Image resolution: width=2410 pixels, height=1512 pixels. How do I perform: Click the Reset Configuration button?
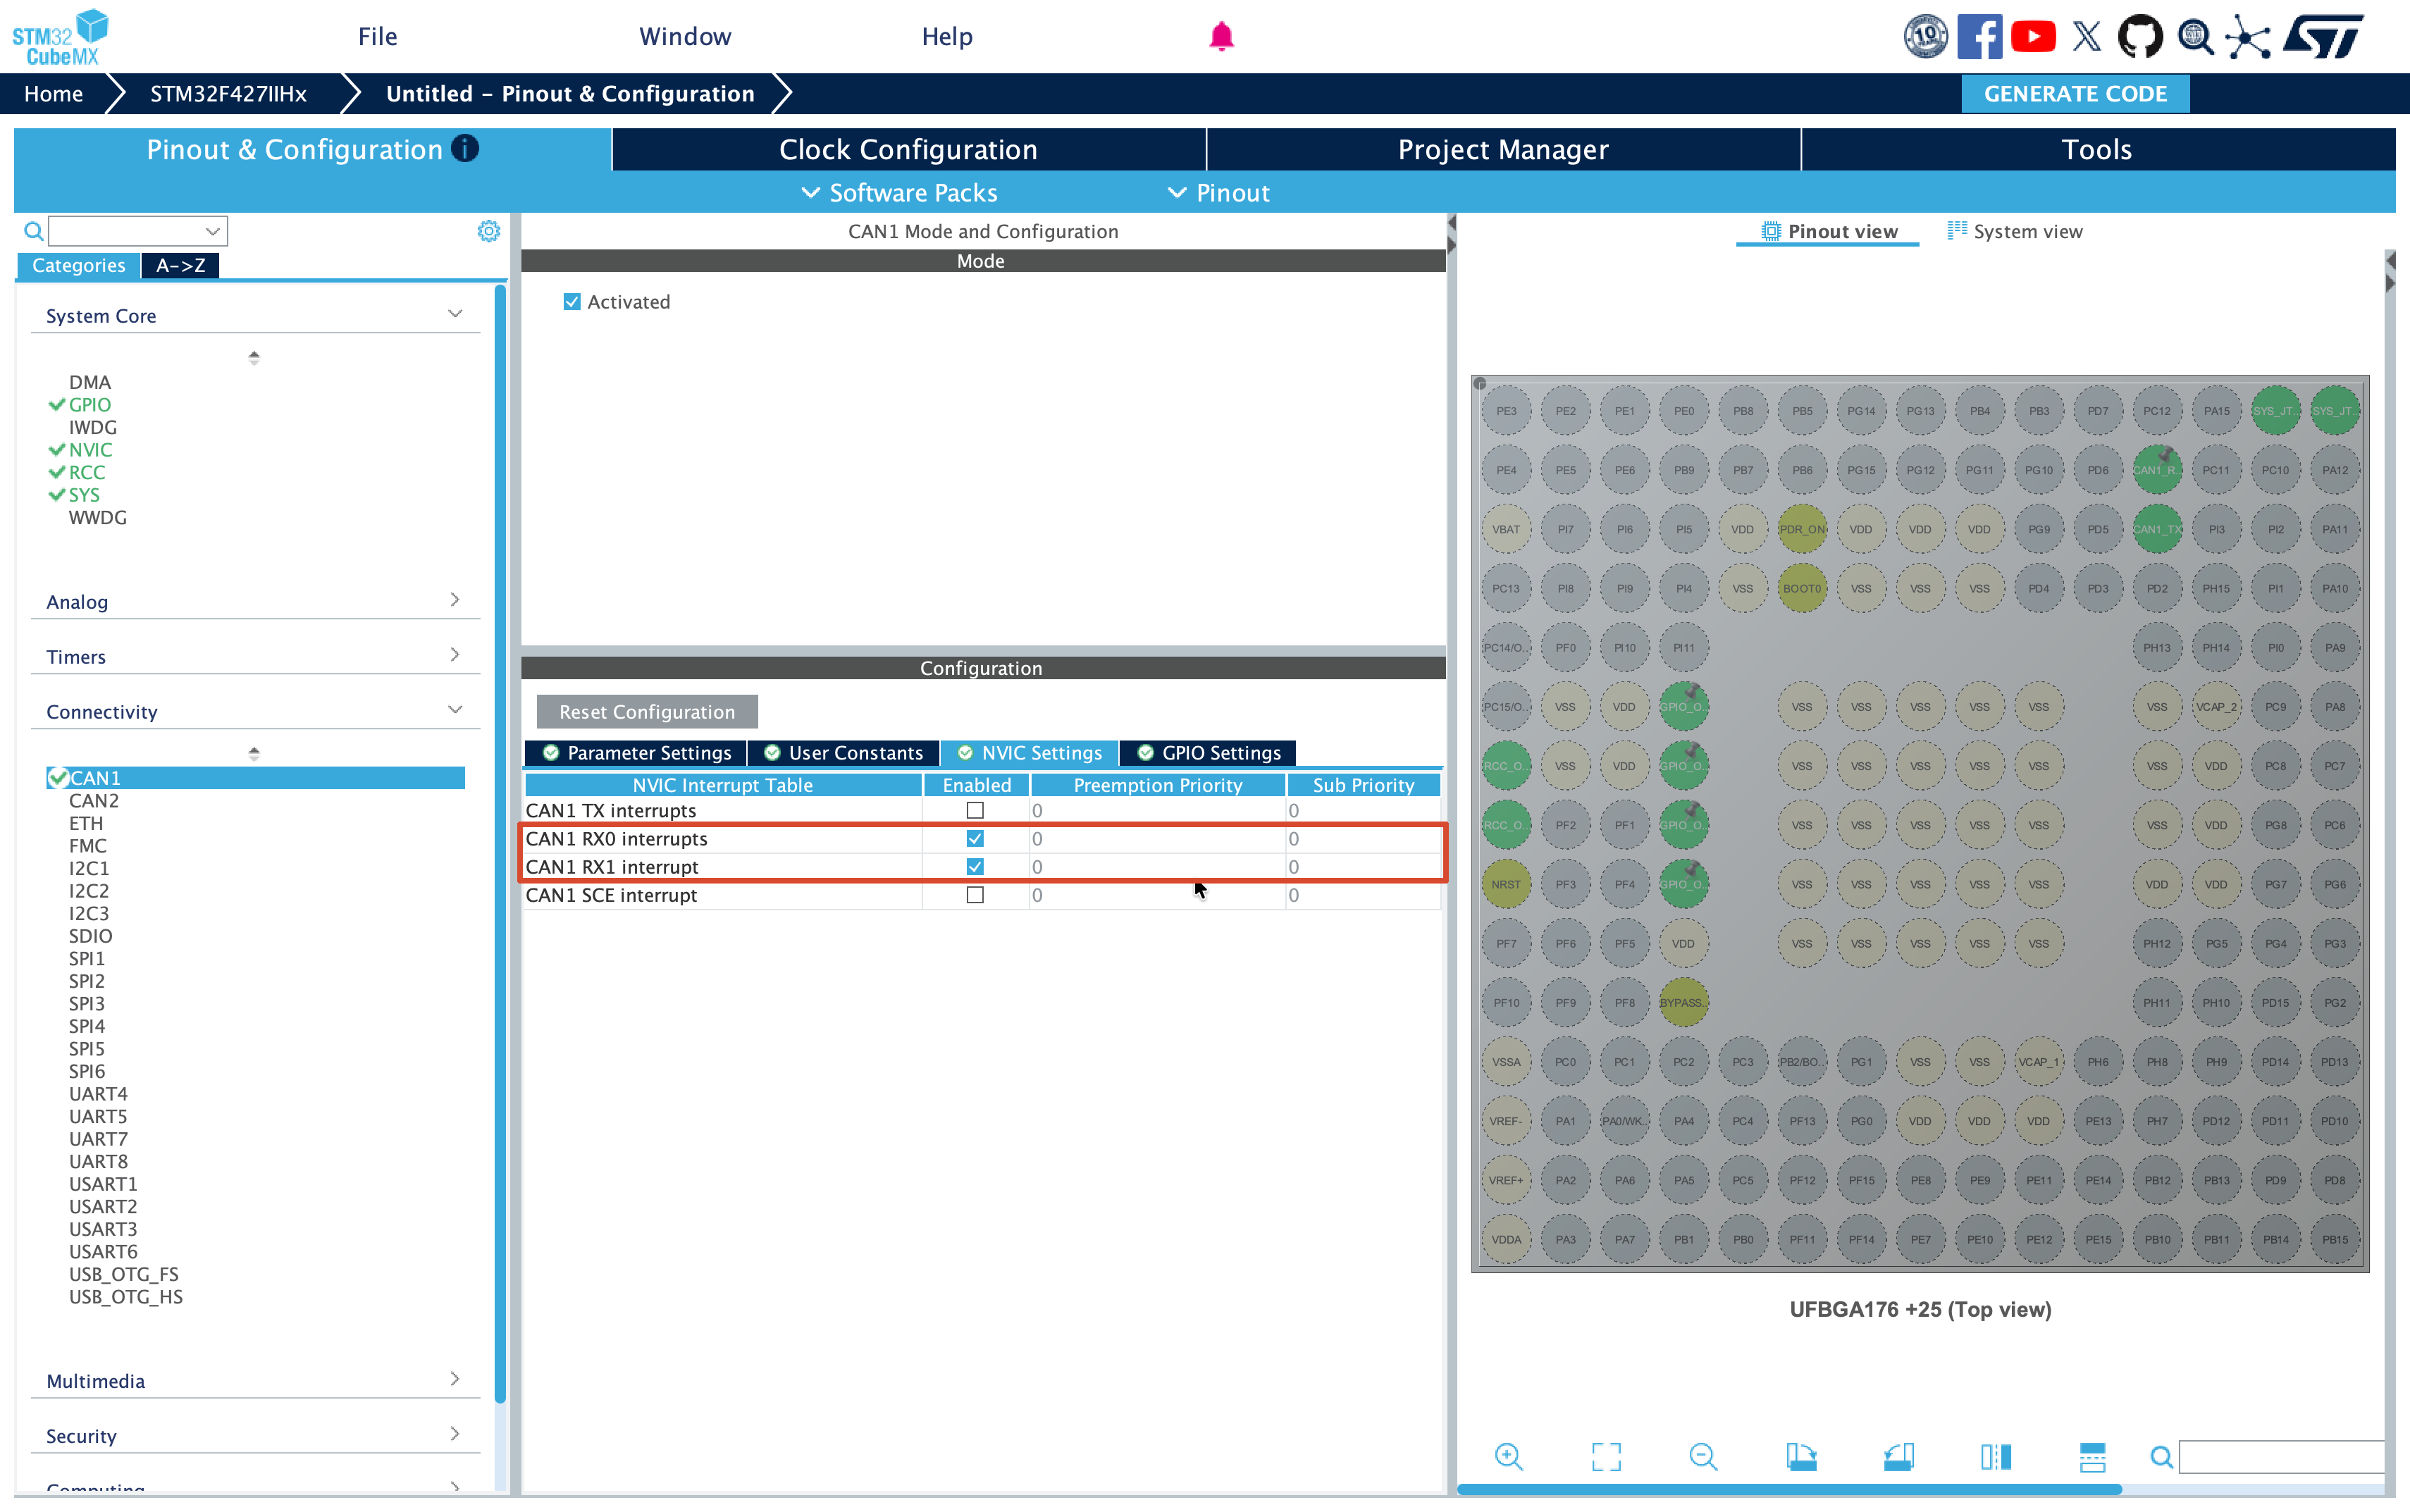click(x=647, y=711)
